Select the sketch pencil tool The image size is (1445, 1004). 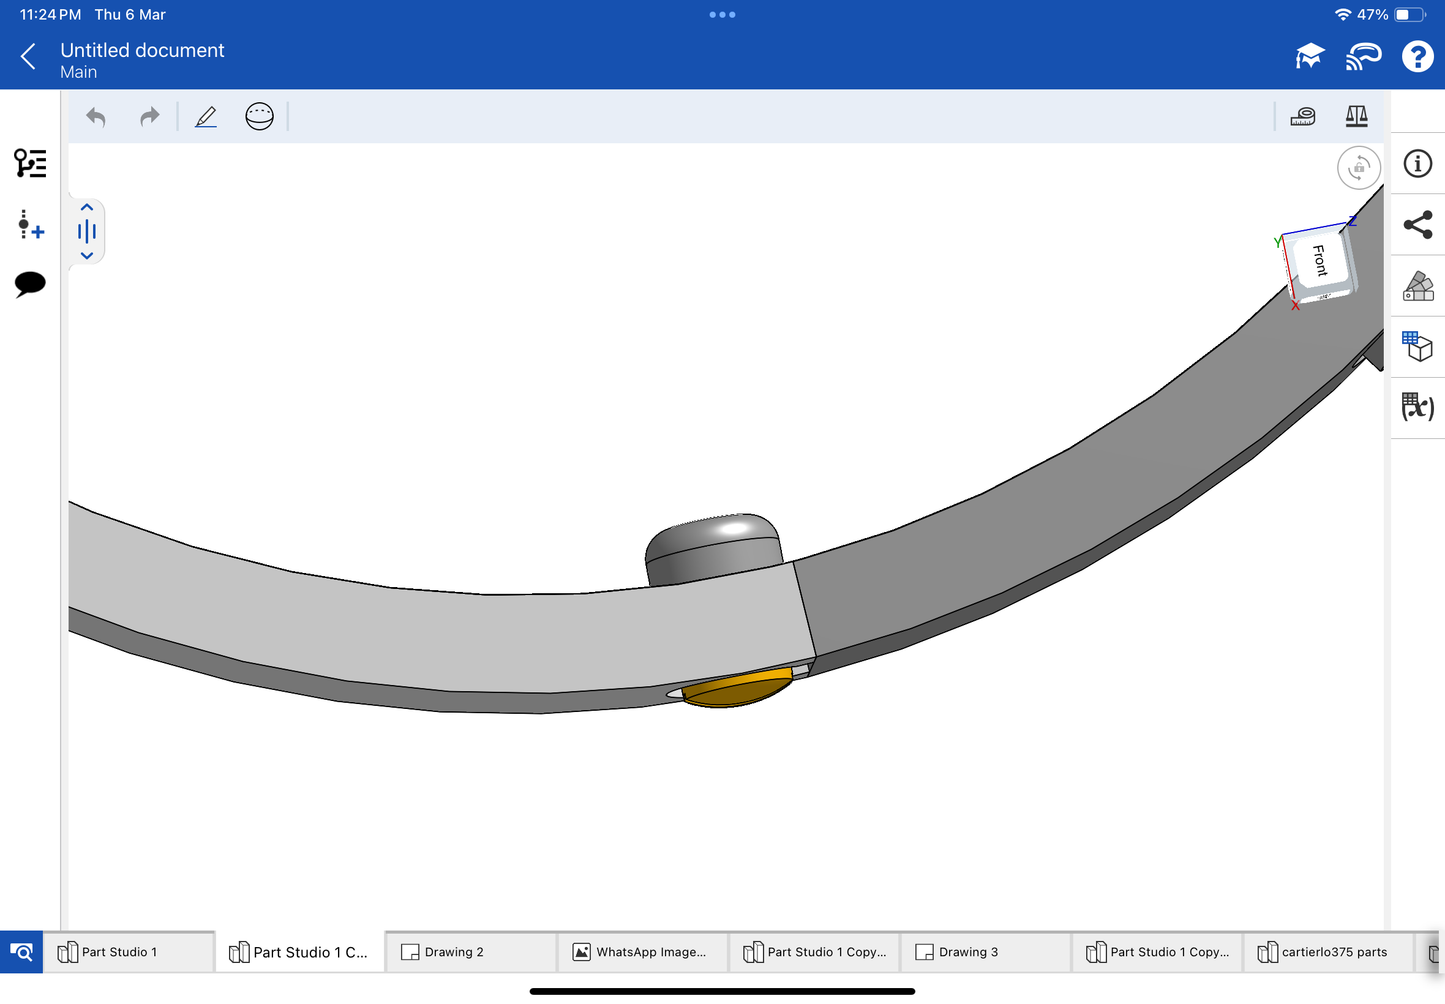206,117
